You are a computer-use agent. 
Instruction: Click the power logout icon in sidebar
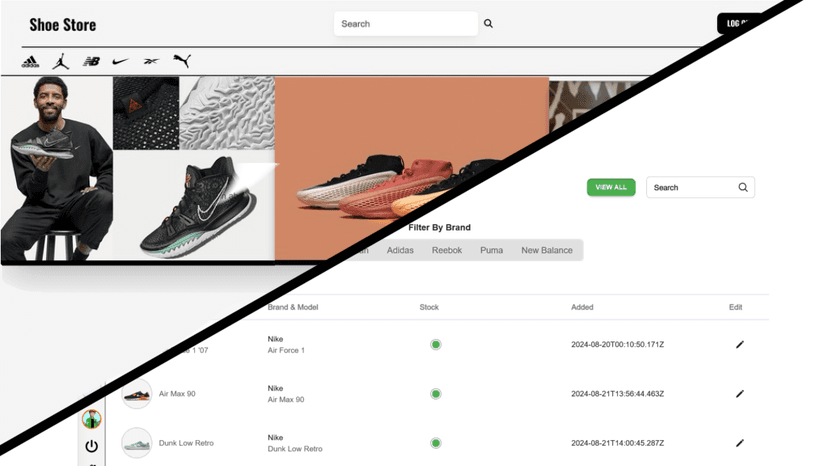91,446
